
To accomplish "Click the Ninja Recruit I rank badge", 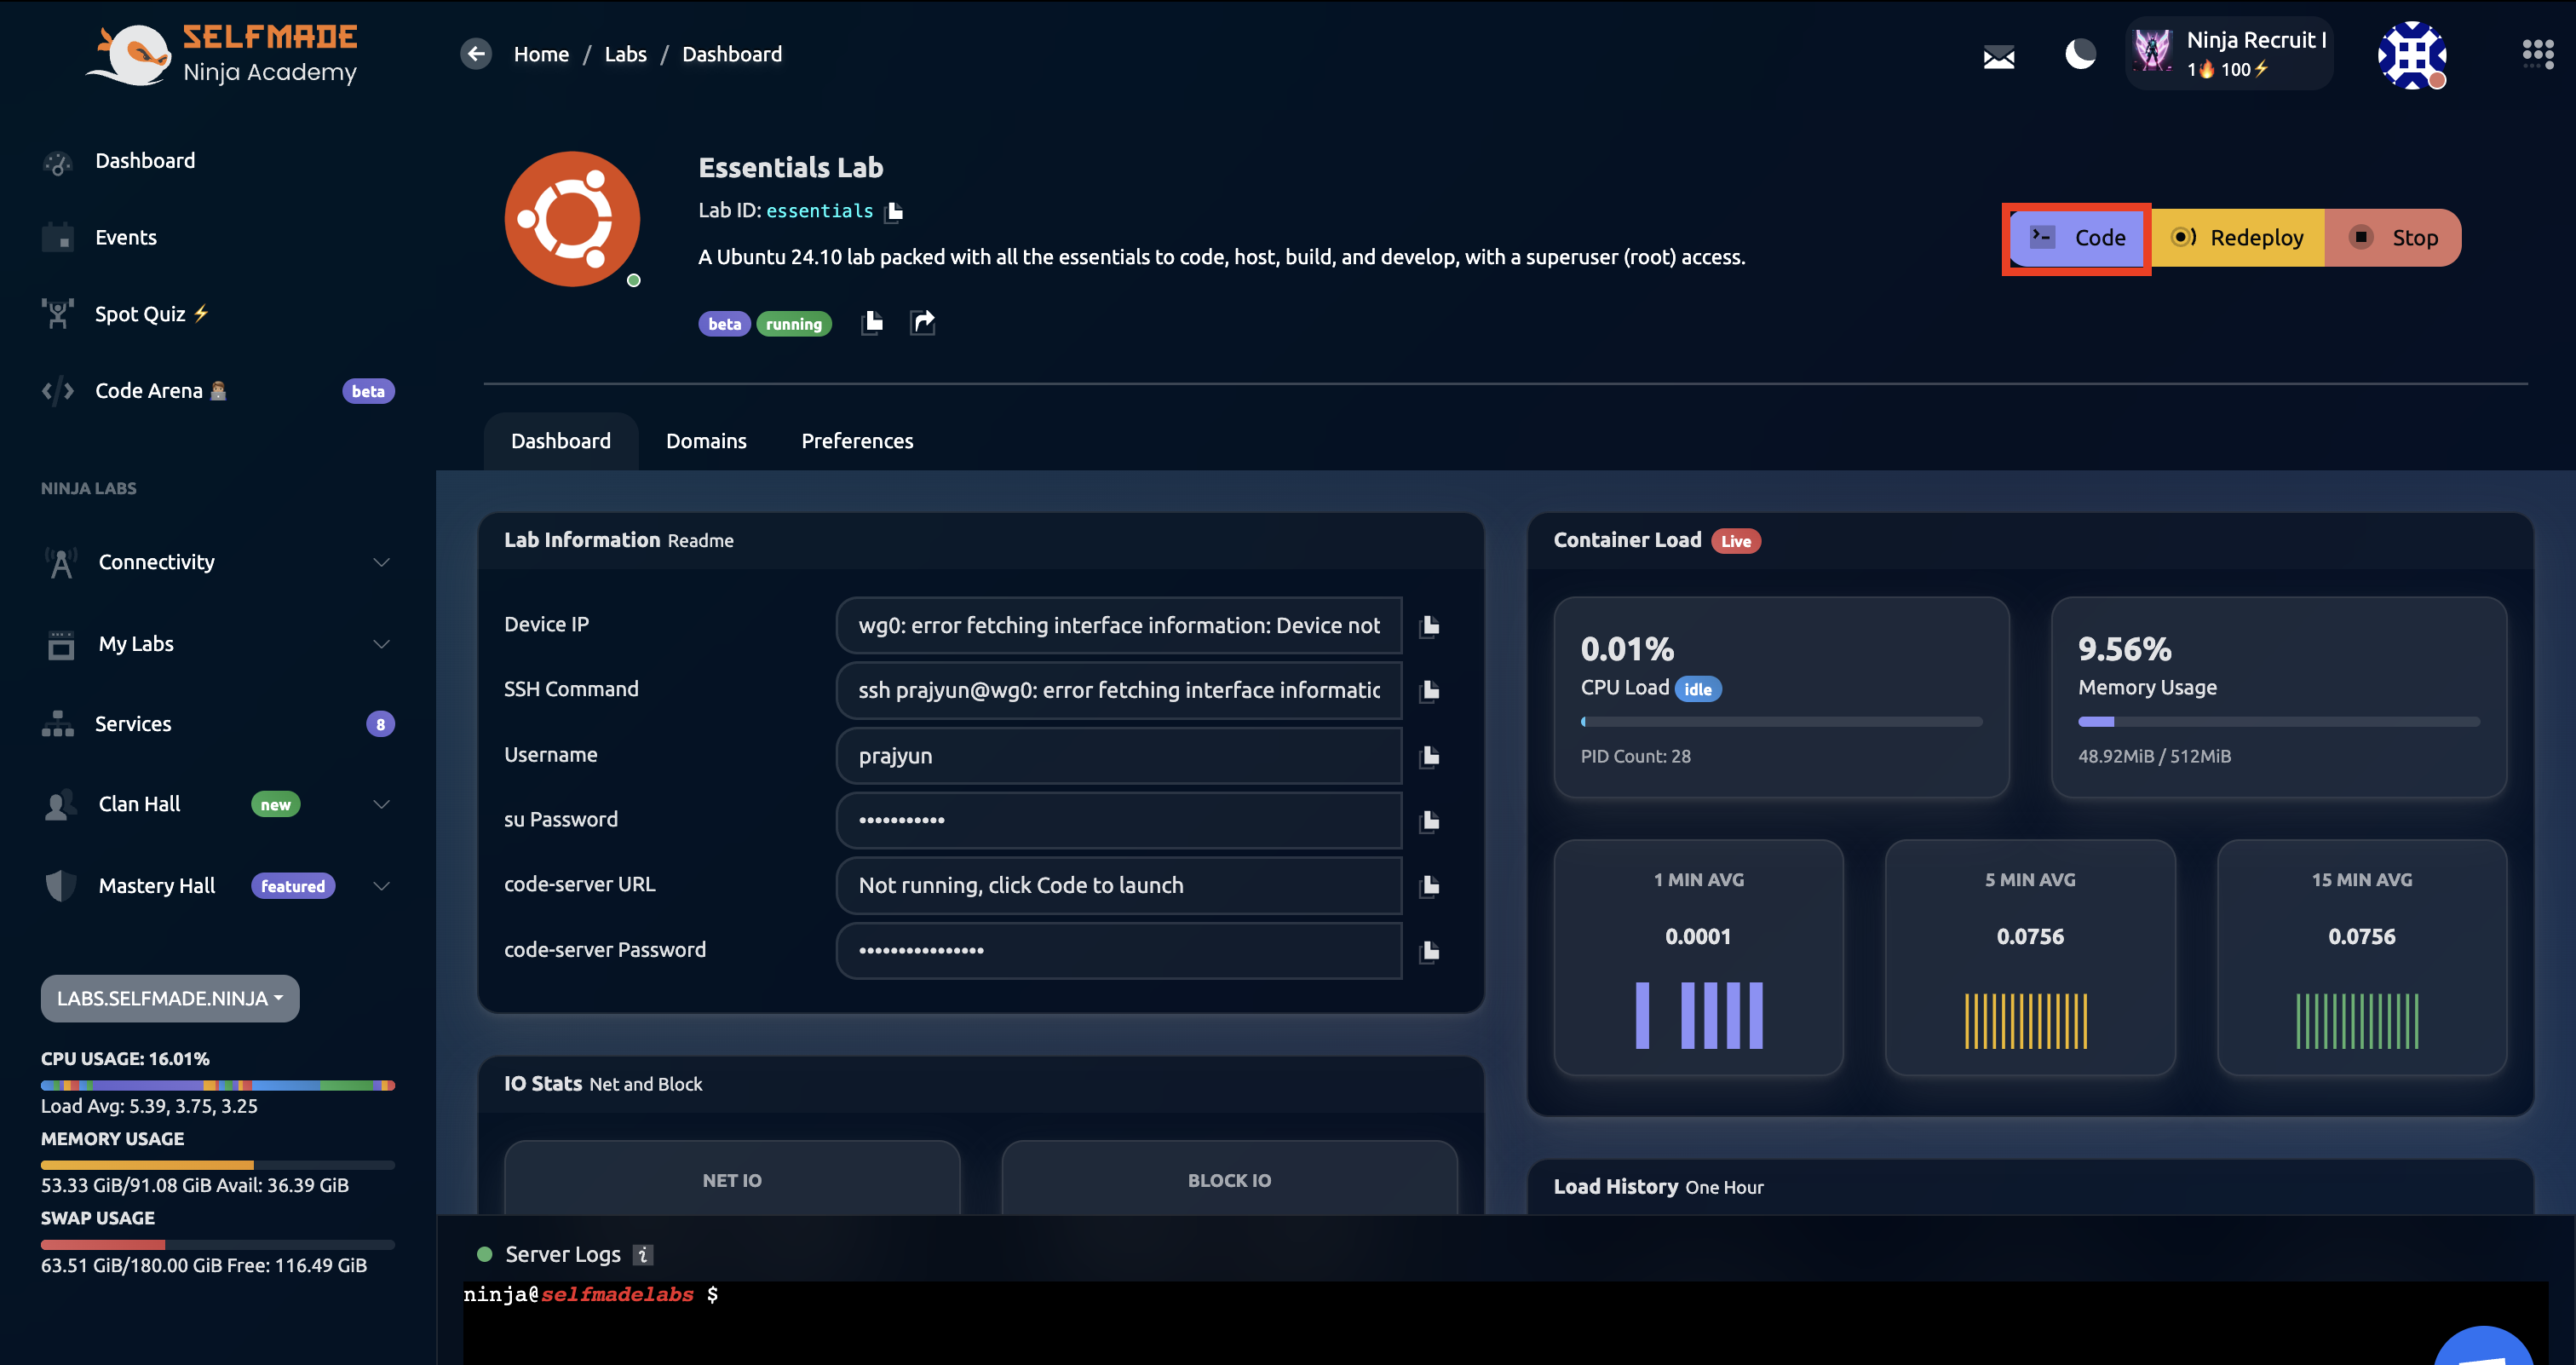I will tap(2229, 54).
